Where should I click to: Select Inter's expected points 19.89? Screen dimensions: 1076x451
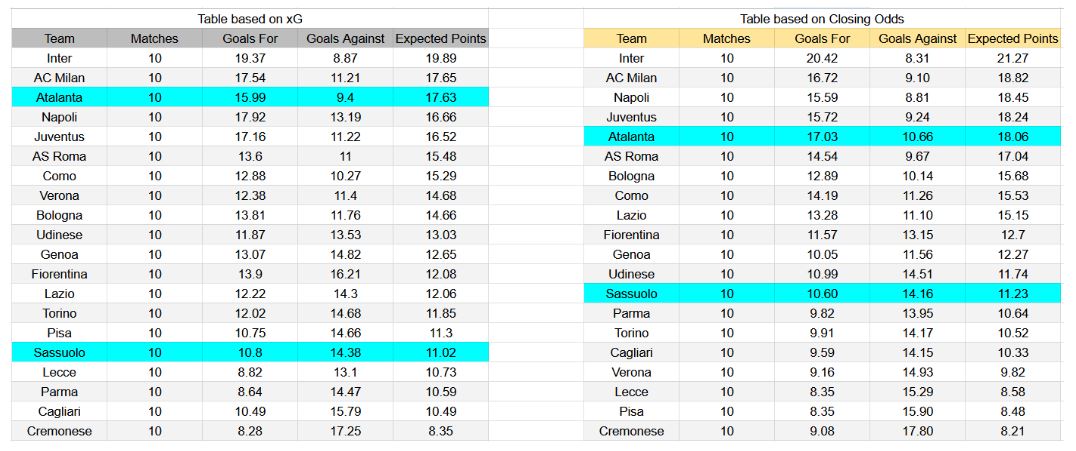point(441,58)
